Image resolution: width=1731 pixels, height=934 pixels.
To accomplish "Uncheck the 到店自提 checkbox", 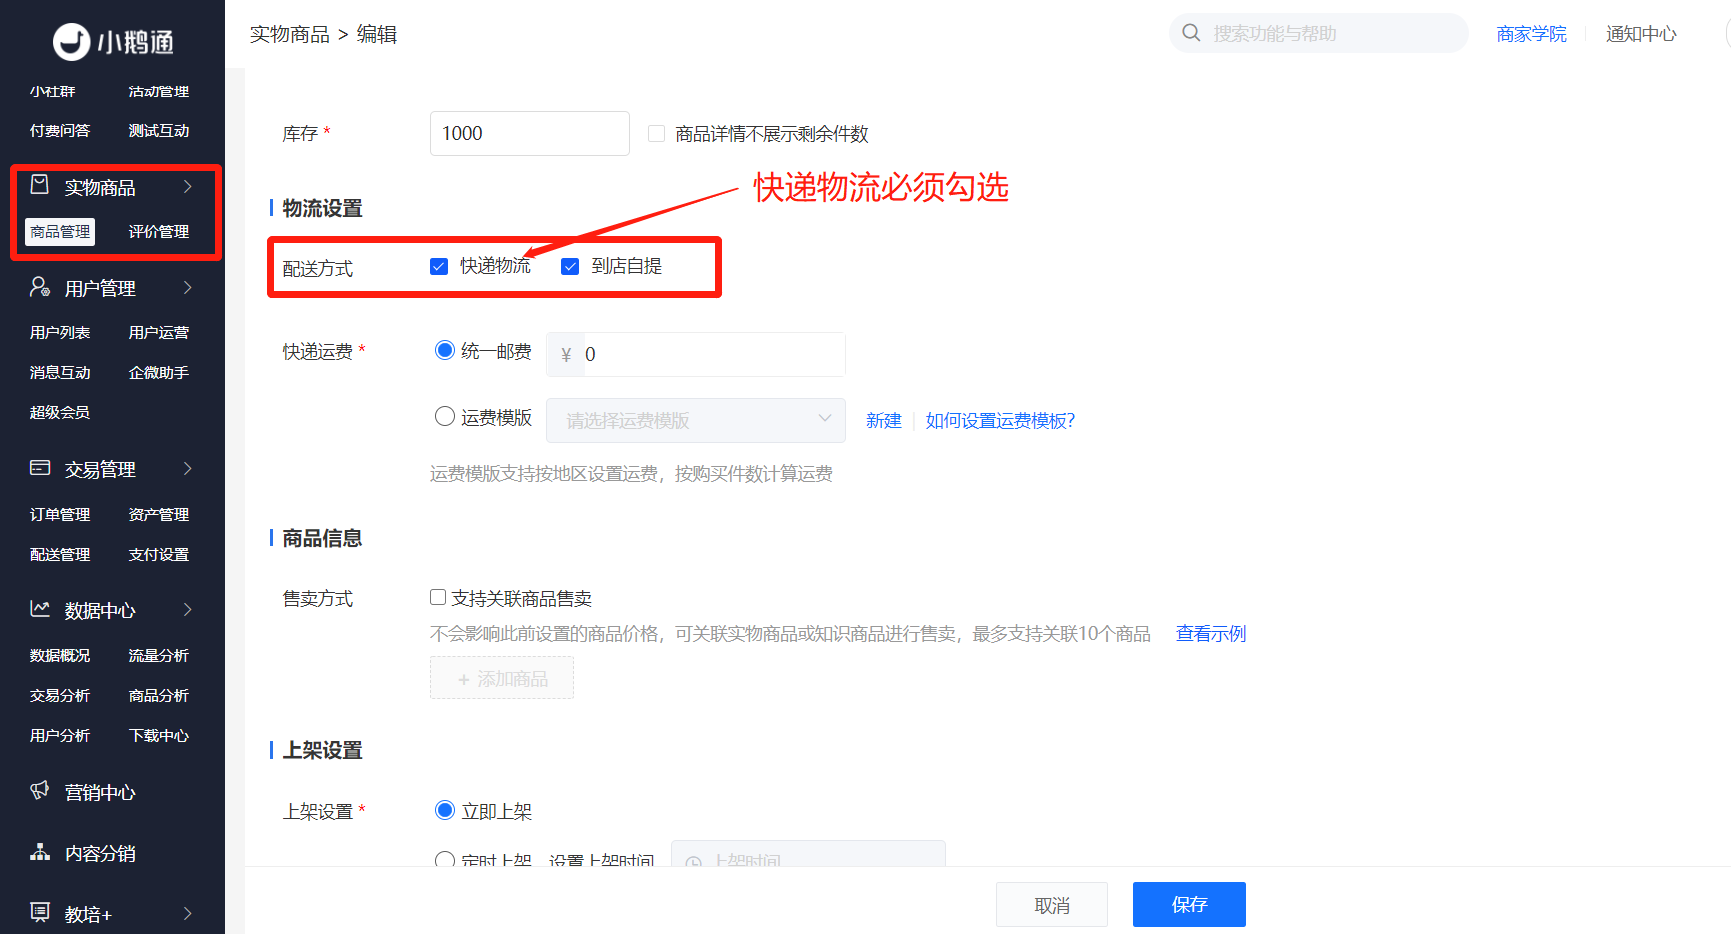I will click(570, 266).
